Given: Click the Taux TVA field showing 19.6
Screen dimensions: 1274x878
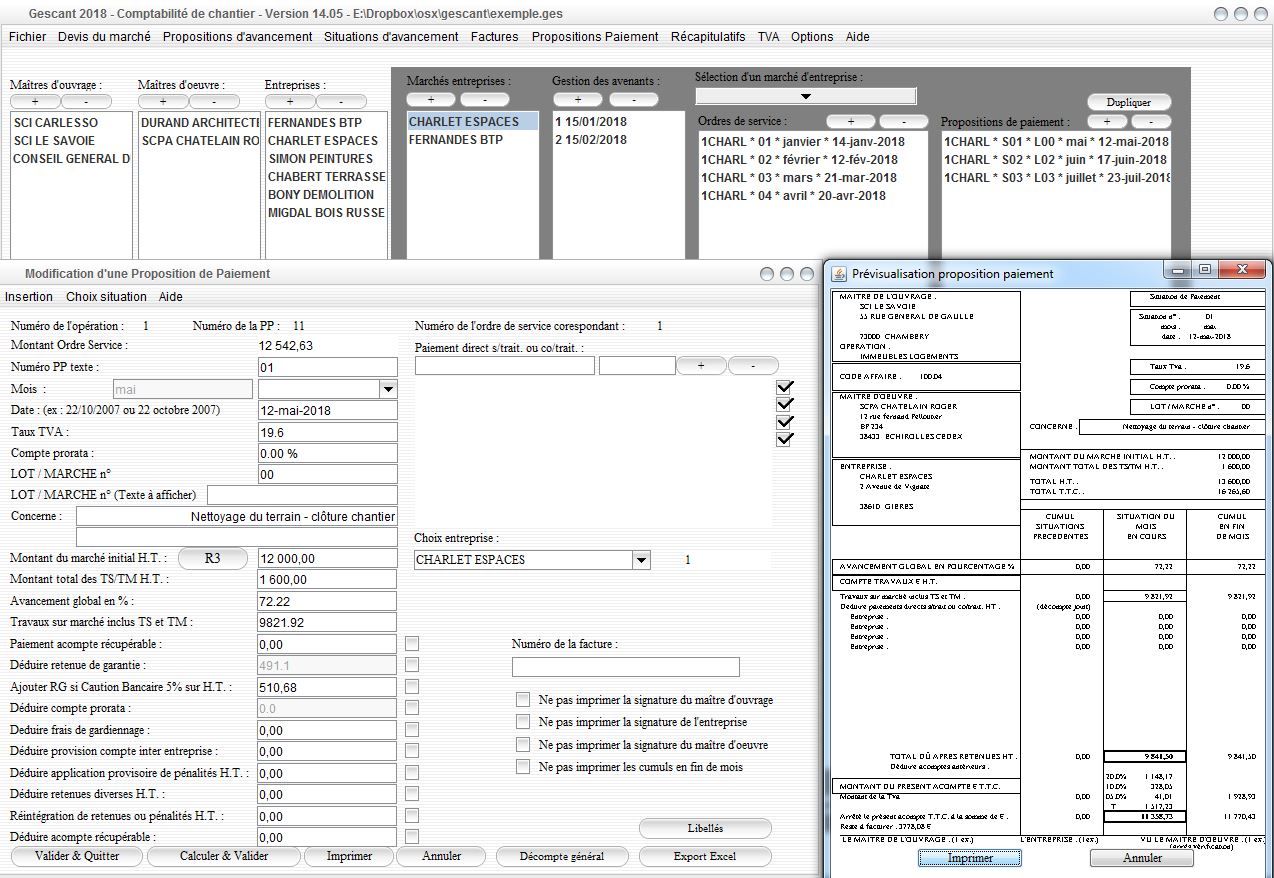Looking at the screenshot, I should point(327,432).
